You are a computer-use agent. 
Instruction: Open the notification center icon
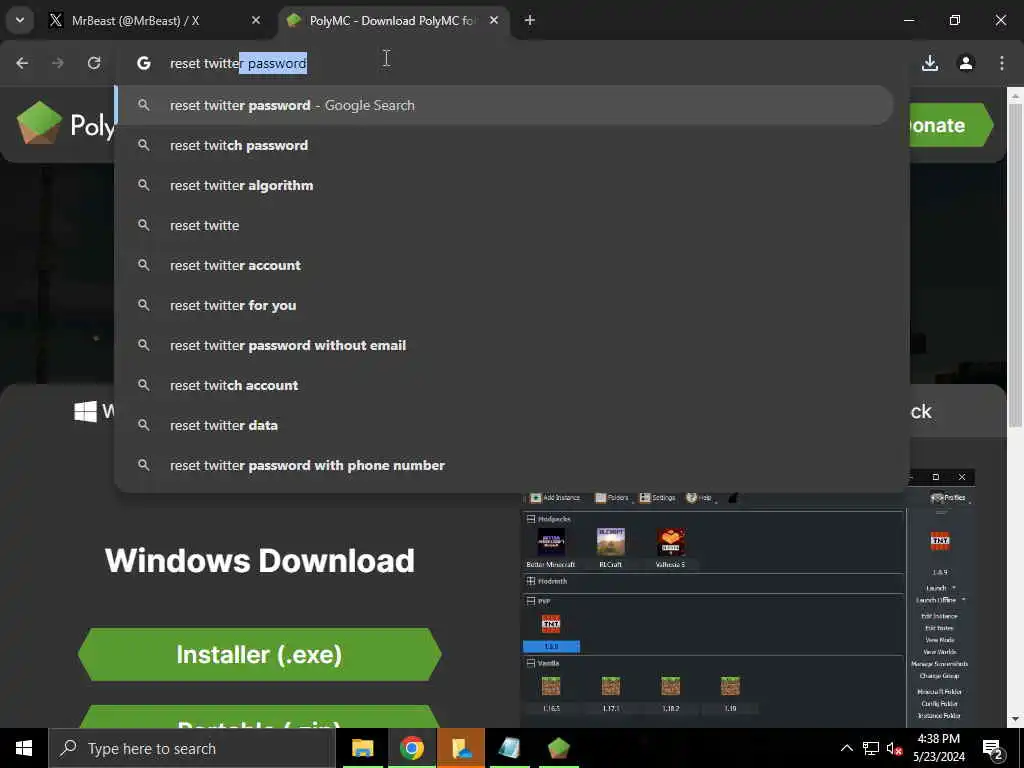point(993,748)
